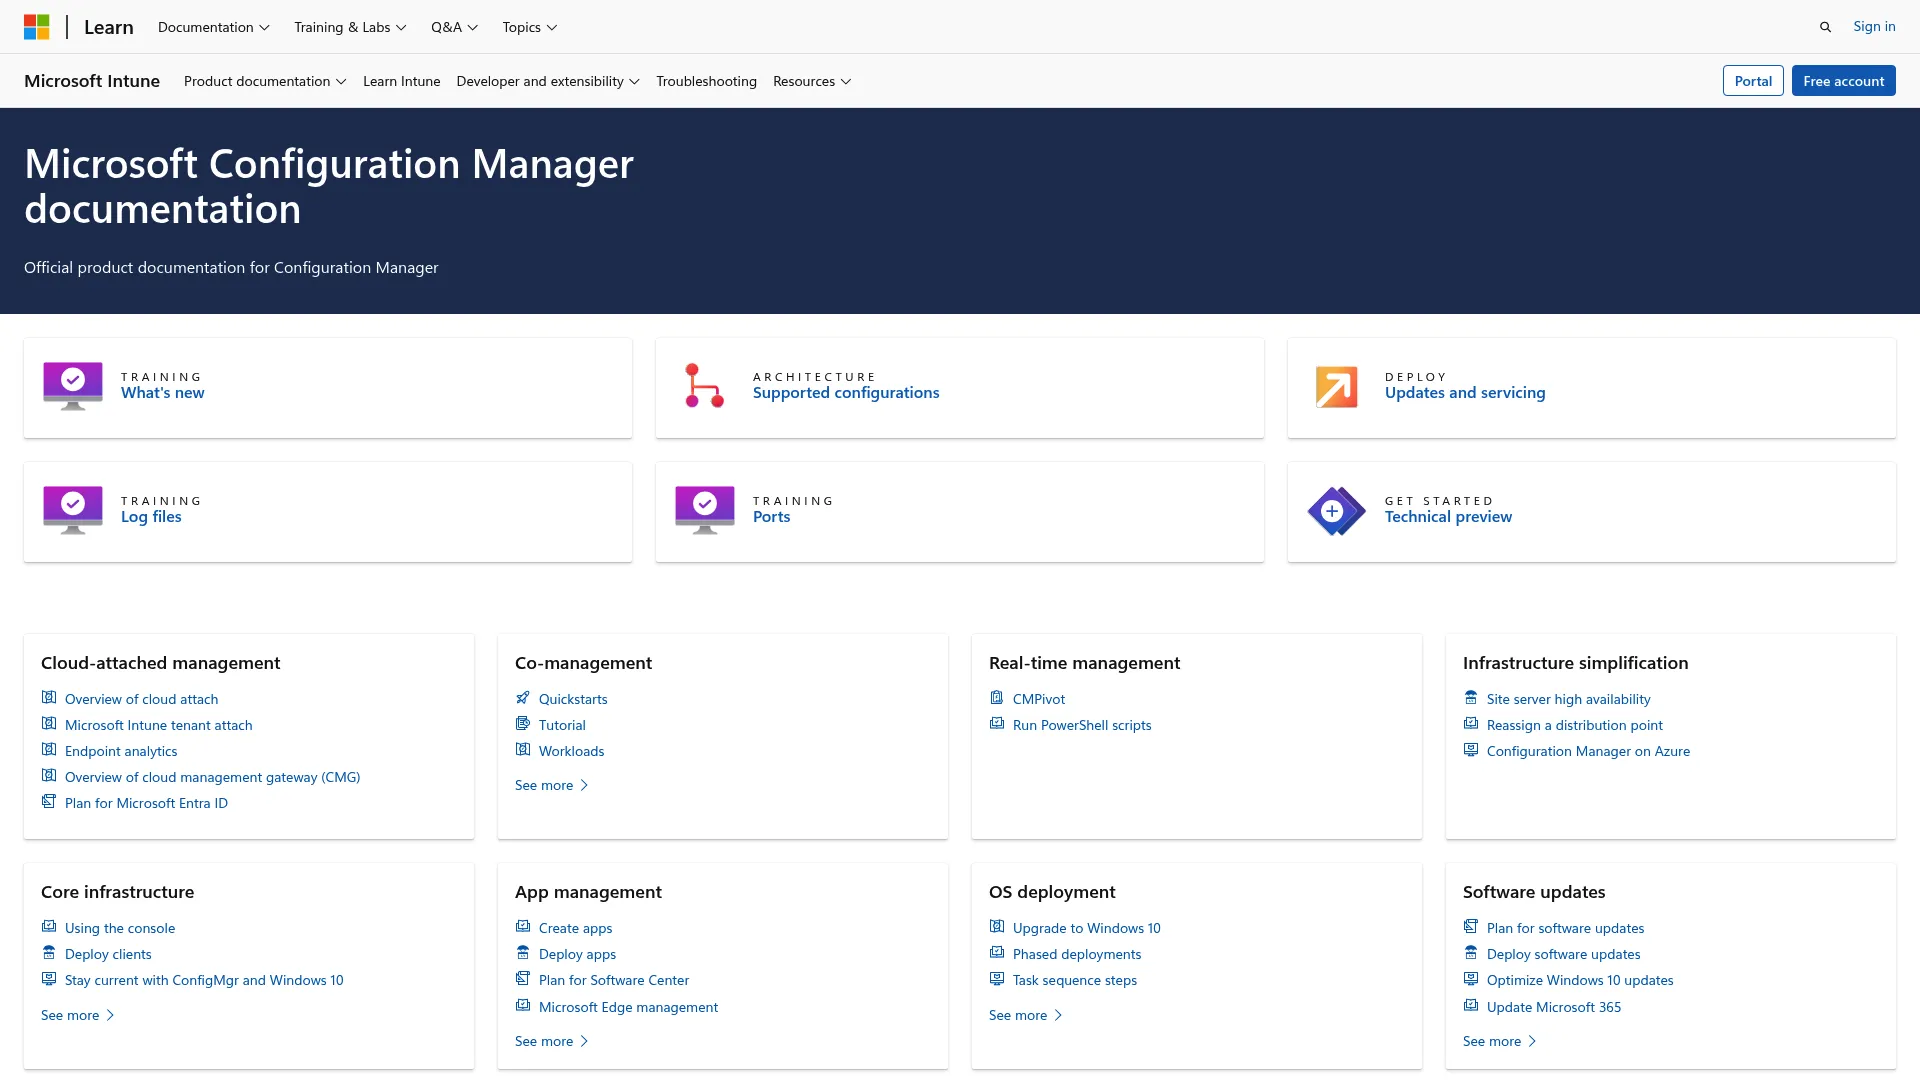Open the Deploy apps link
The image size is (1920, 1080).
[x=577, y=954]
